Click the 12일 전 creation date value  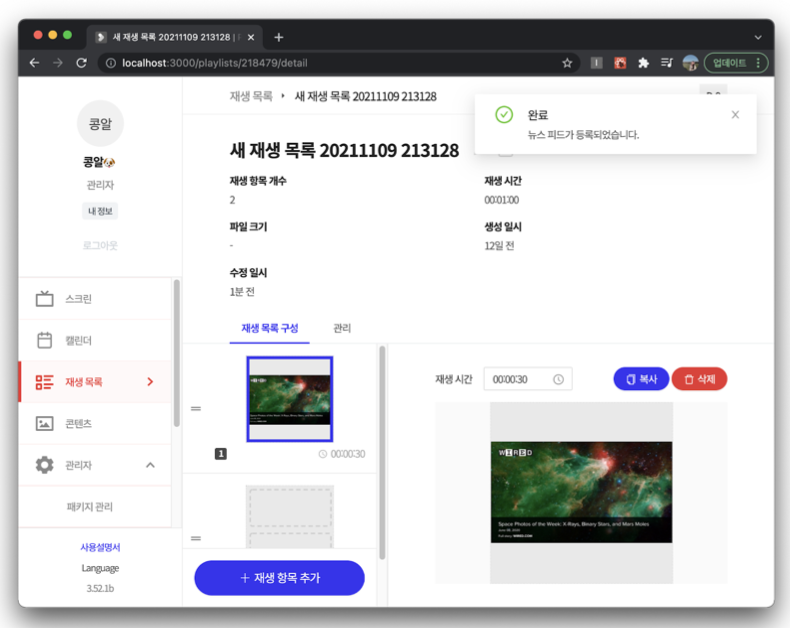[499, 246]
